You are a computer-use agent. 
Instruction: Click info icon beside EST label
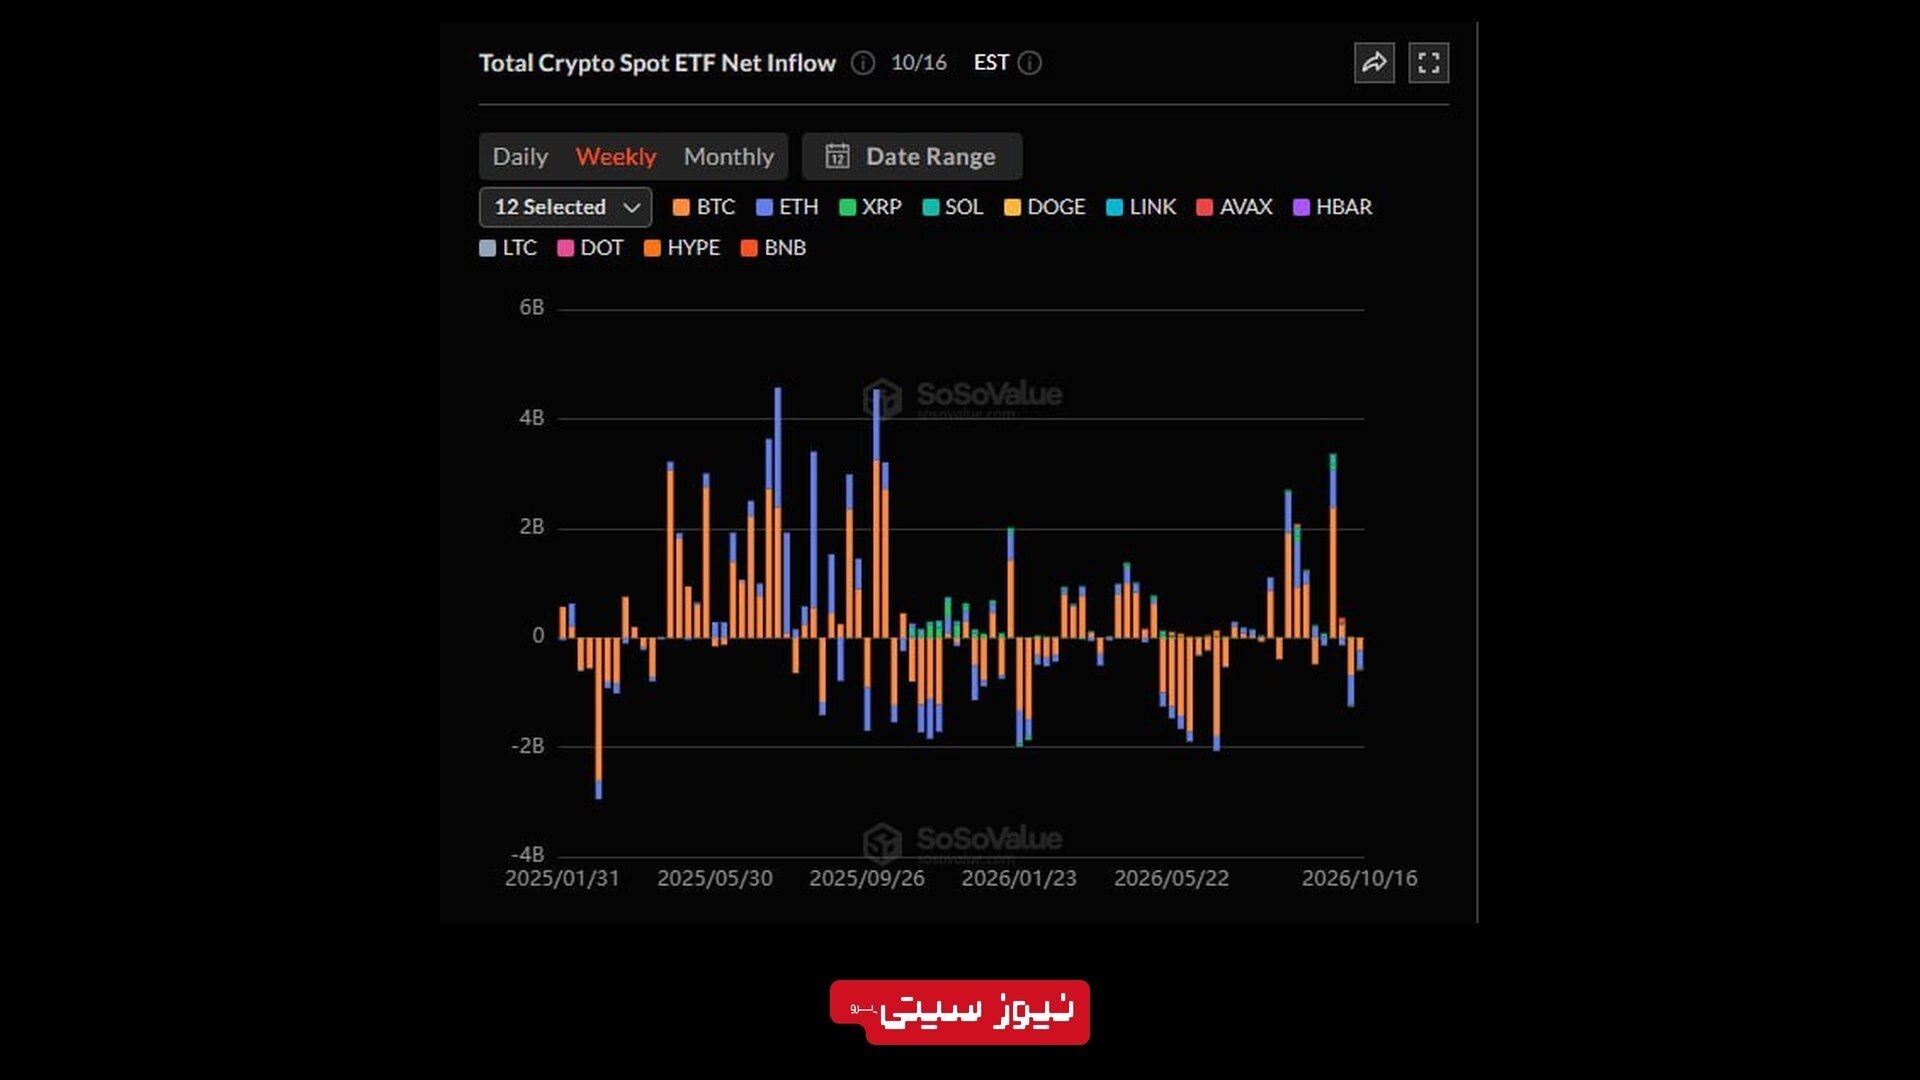tap(1030, 63)
